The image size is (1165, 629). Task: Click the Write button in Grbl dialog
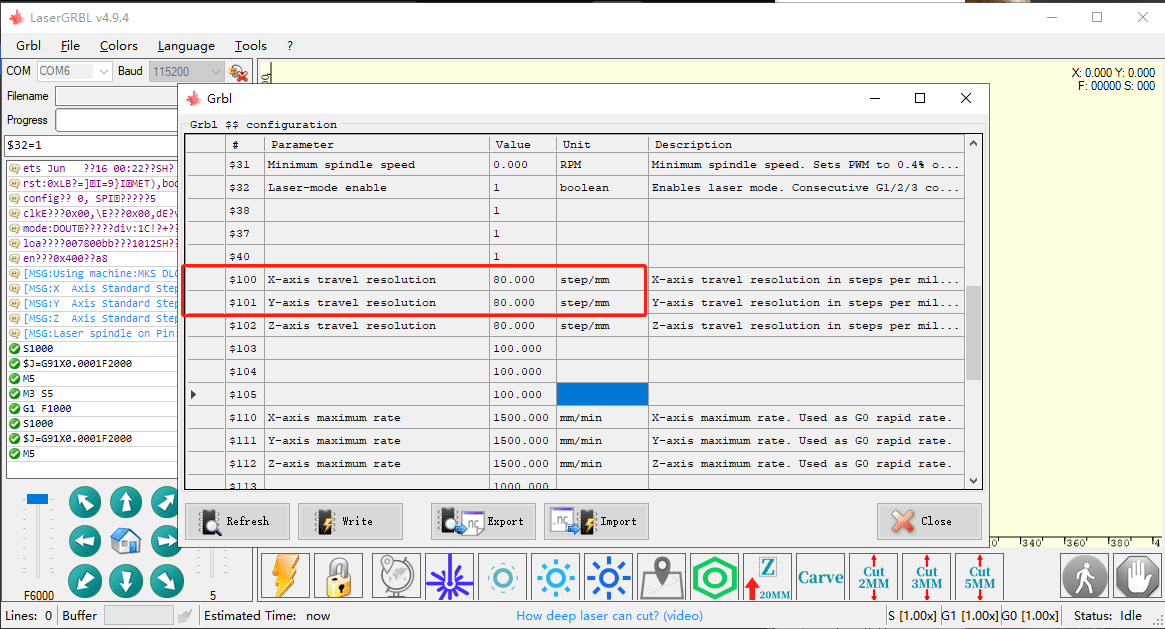pos(350,521)
